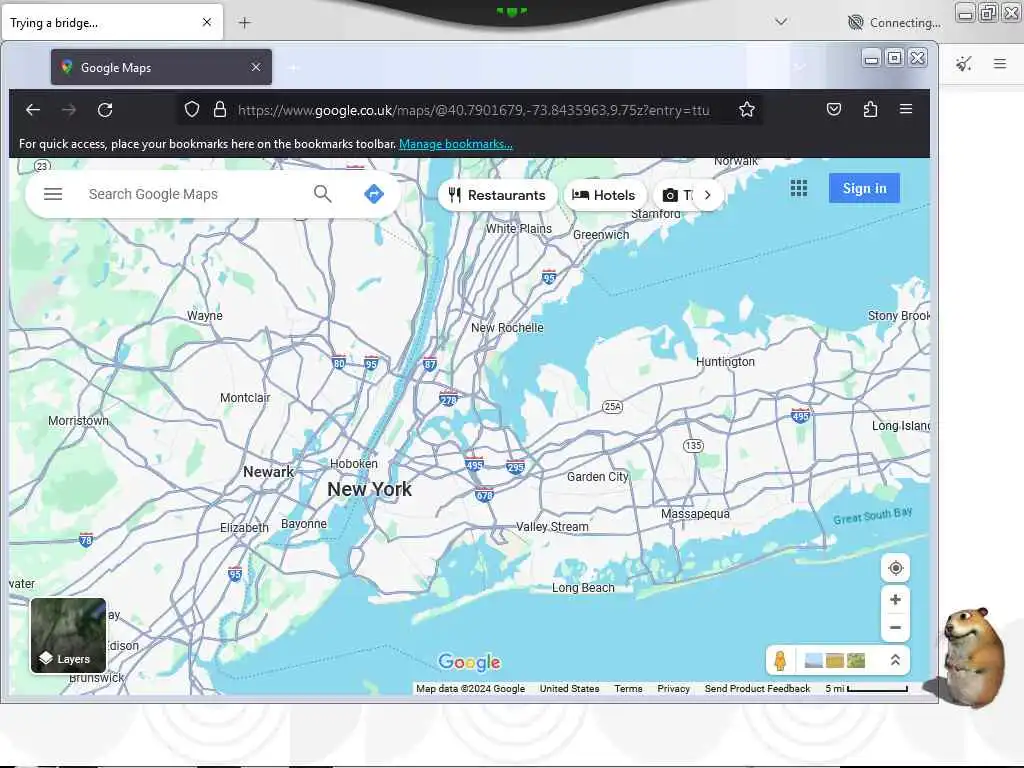This screenshot has width=1024, height=768.
Task: Click the I-80 highway shield on map
Action: tap(338, 362)
